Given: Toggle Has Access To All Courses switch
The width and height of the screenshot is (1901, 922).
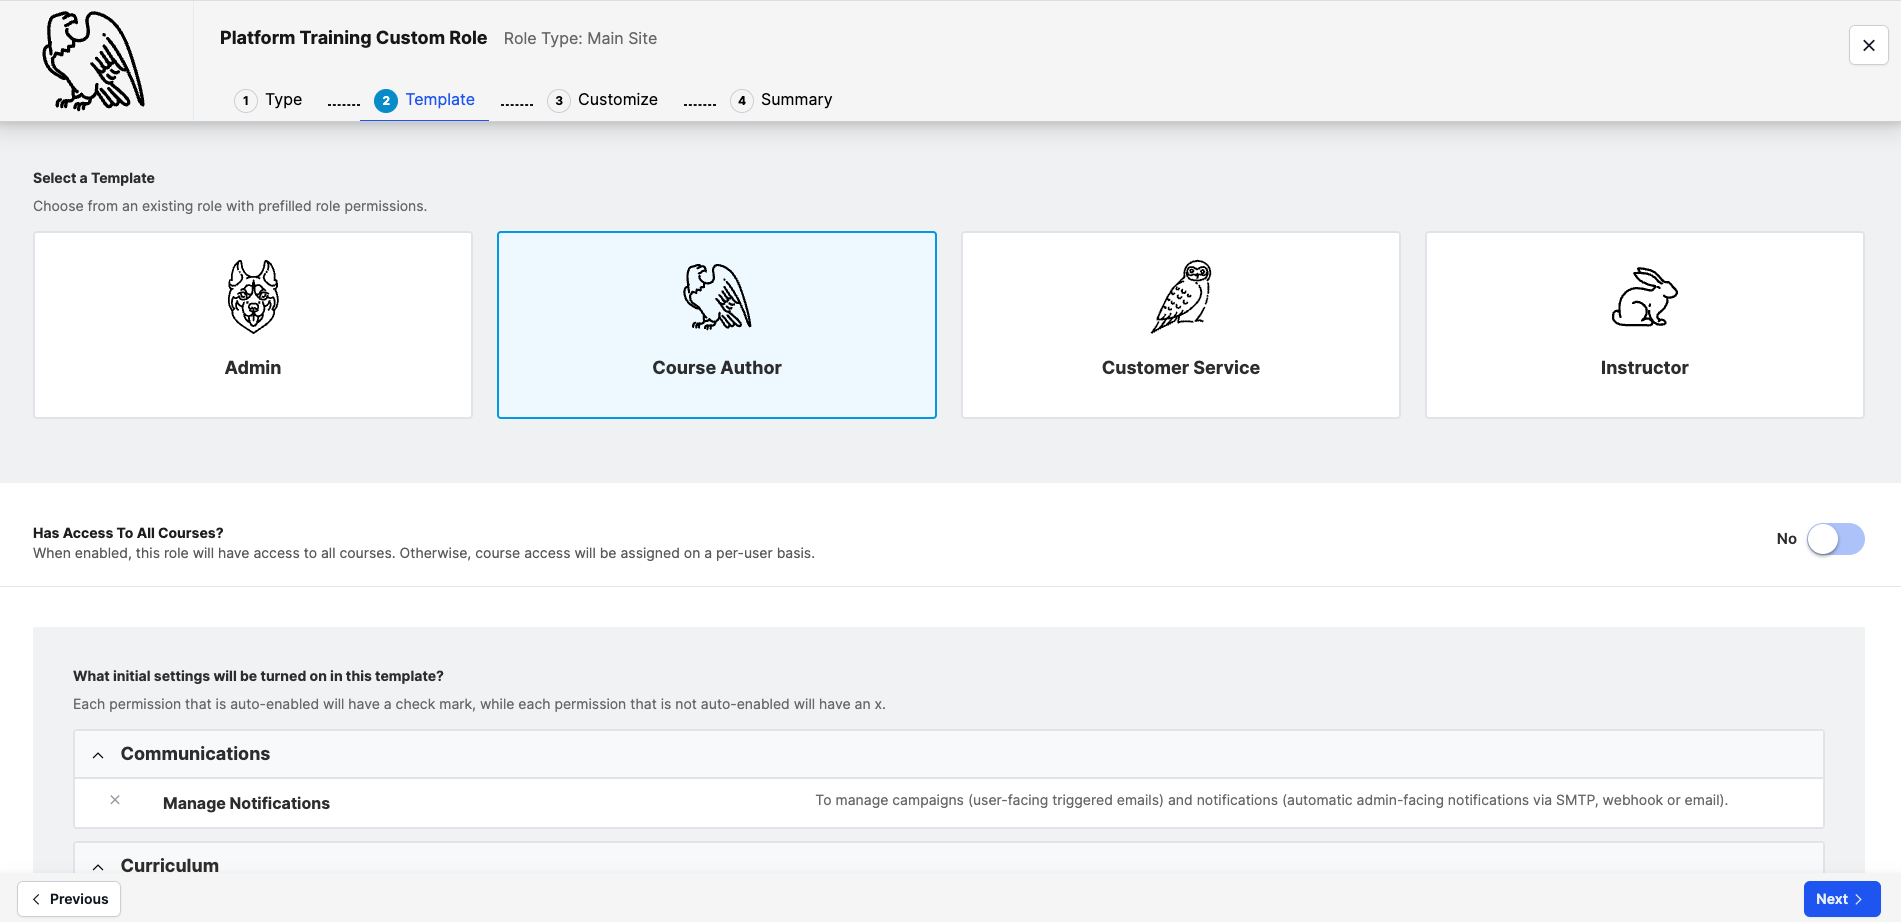Looking at the screenshot, I should (x=1836, y=539).
